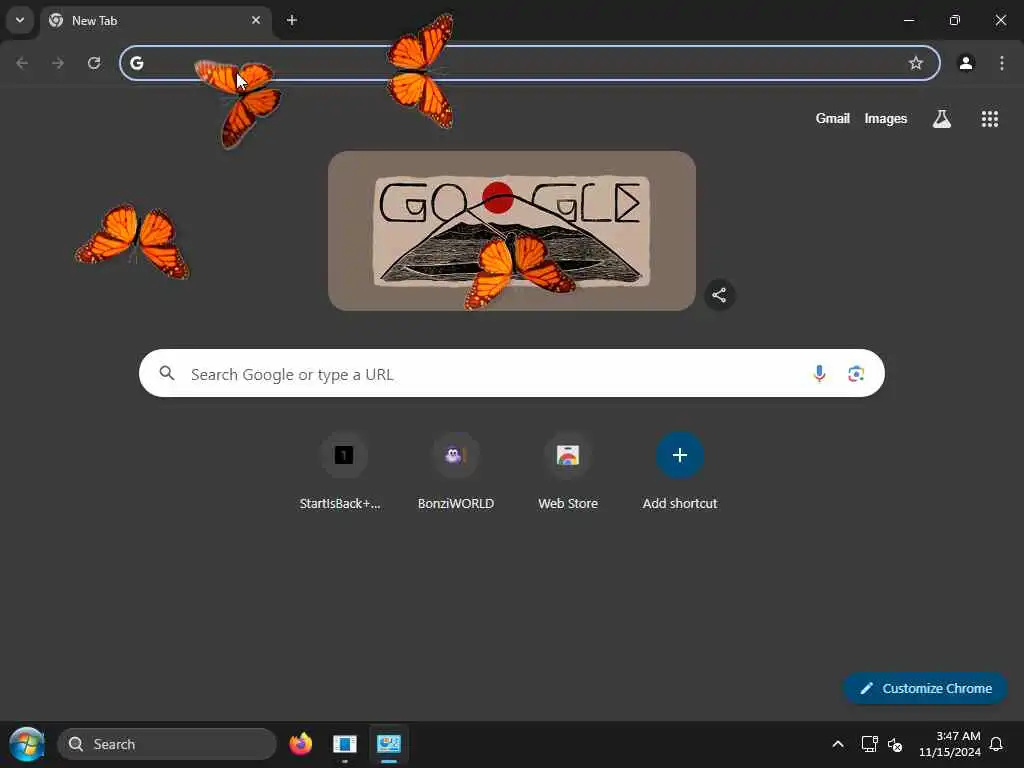This screenshot has height=768, width=1024.
Task: Open the Gmail link
Action: (832, 118)
